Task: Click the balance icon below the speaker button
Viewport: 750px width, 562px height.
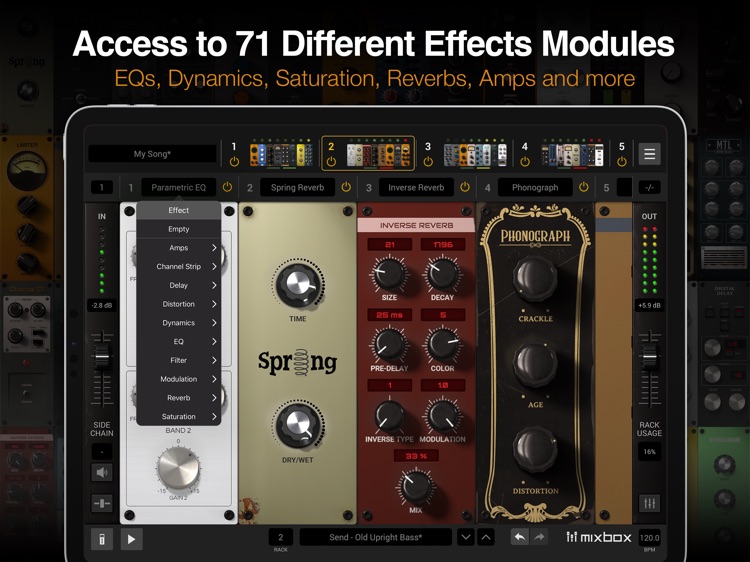Action: 102,503
